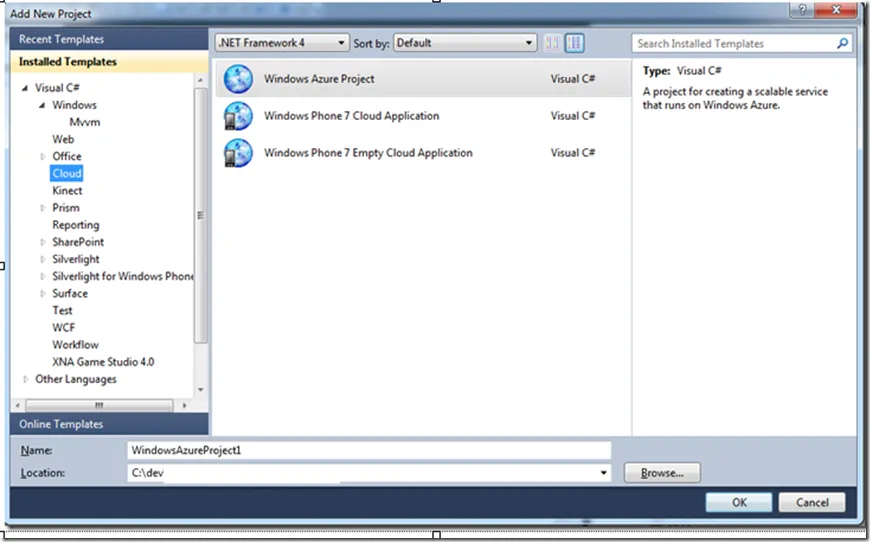The image size is (870, 542).
Task: Select the Web category
Action: (x=63, y=139)
